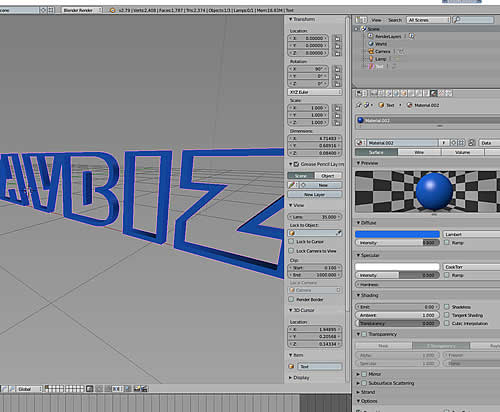Screen dimensions: 500x412
Task: Open outliner Search menu
Action: (395, 20)
